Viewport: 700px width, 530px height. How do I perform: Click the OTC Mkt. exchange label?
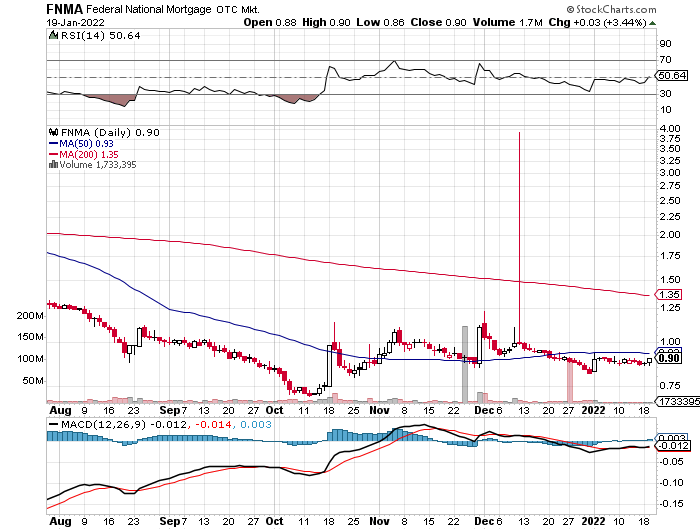coord(238,9)
